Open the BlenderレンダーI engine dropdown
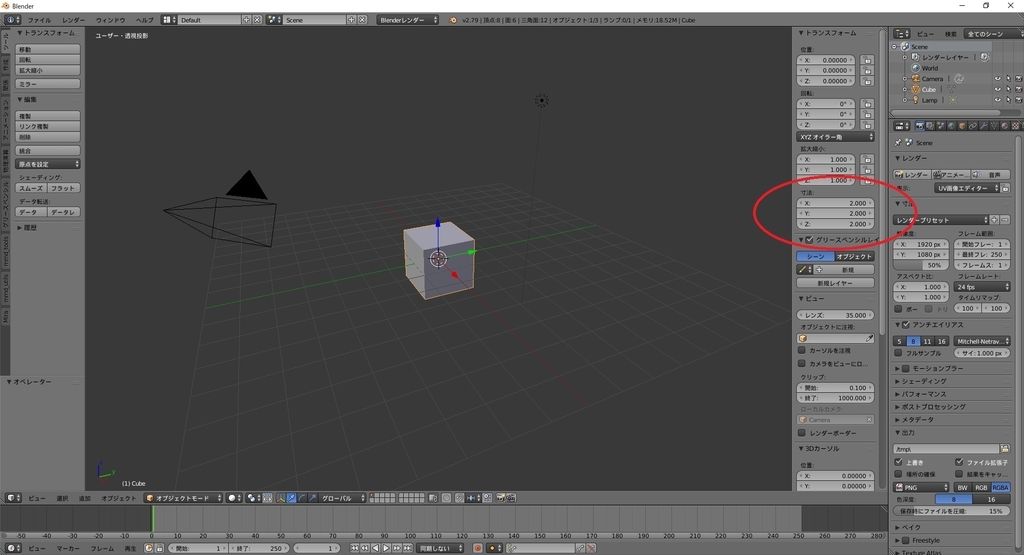1024x555 pixels. [408, 20]
